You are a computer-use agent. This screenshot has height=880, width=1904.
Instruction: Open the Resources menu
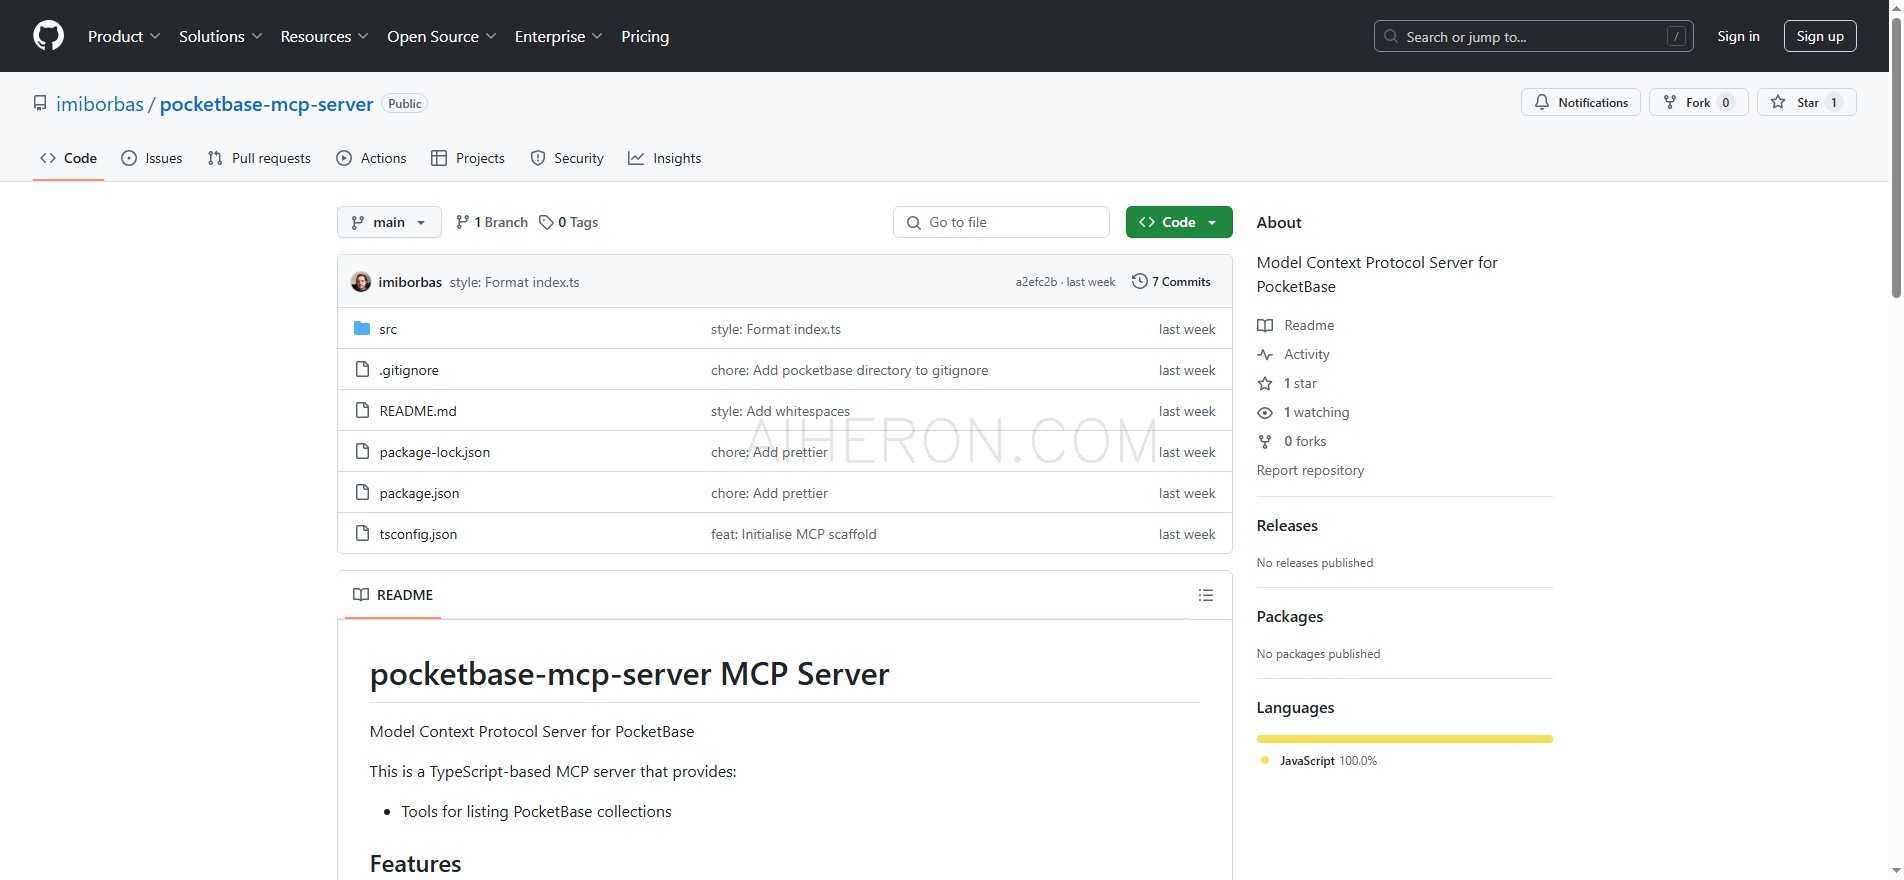(324, 36)
